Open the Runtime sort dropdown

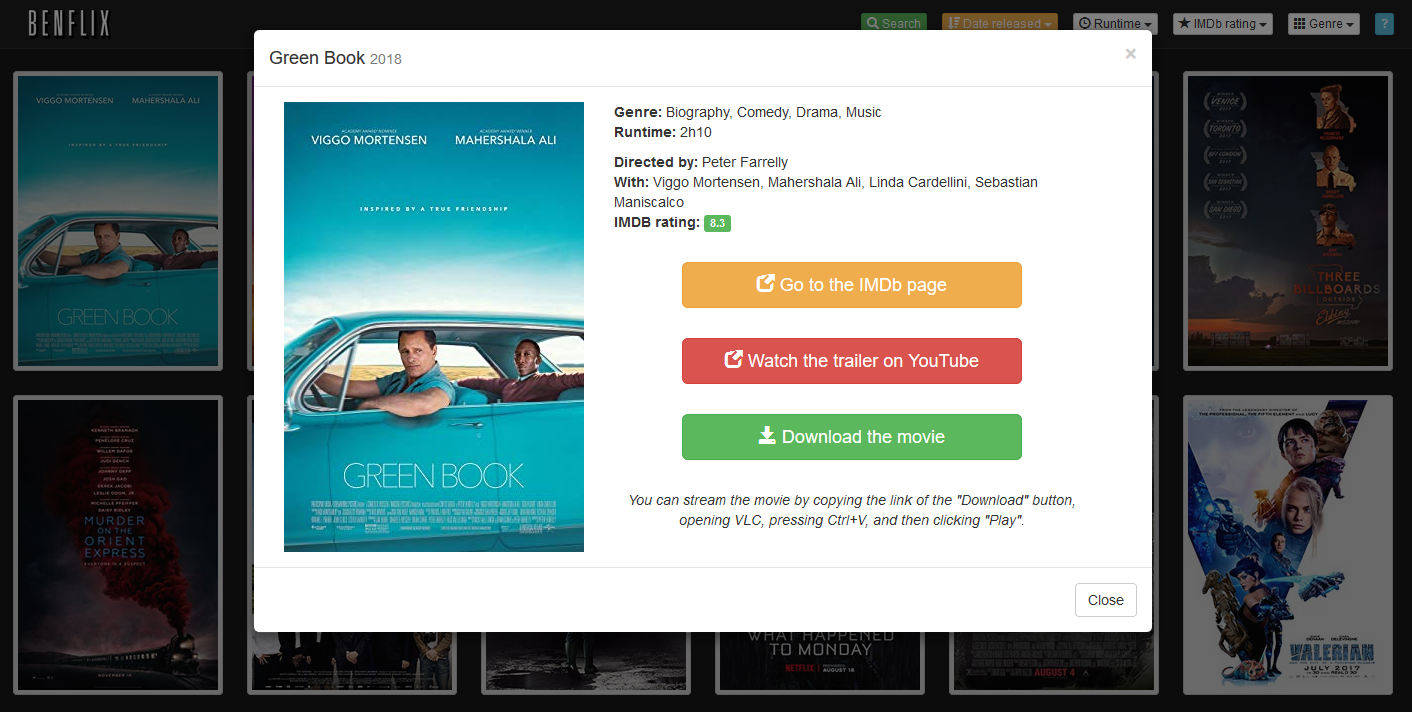pyautogui.click(x=1115, y=23)
